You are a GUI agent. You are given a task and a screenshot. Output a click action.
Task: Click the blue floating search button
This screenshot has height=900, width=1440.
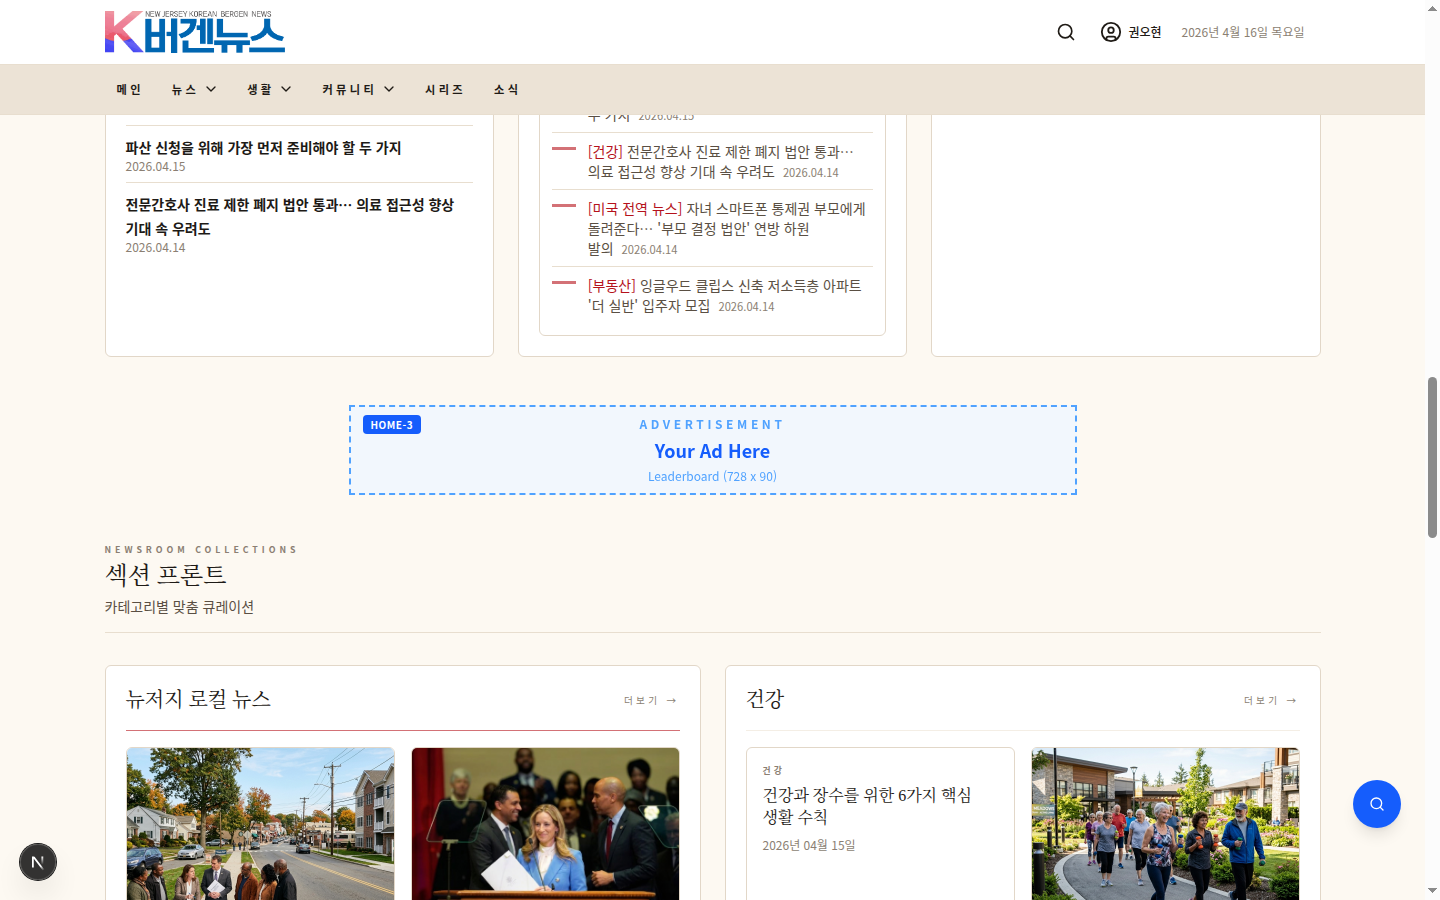coord(1377,804)
